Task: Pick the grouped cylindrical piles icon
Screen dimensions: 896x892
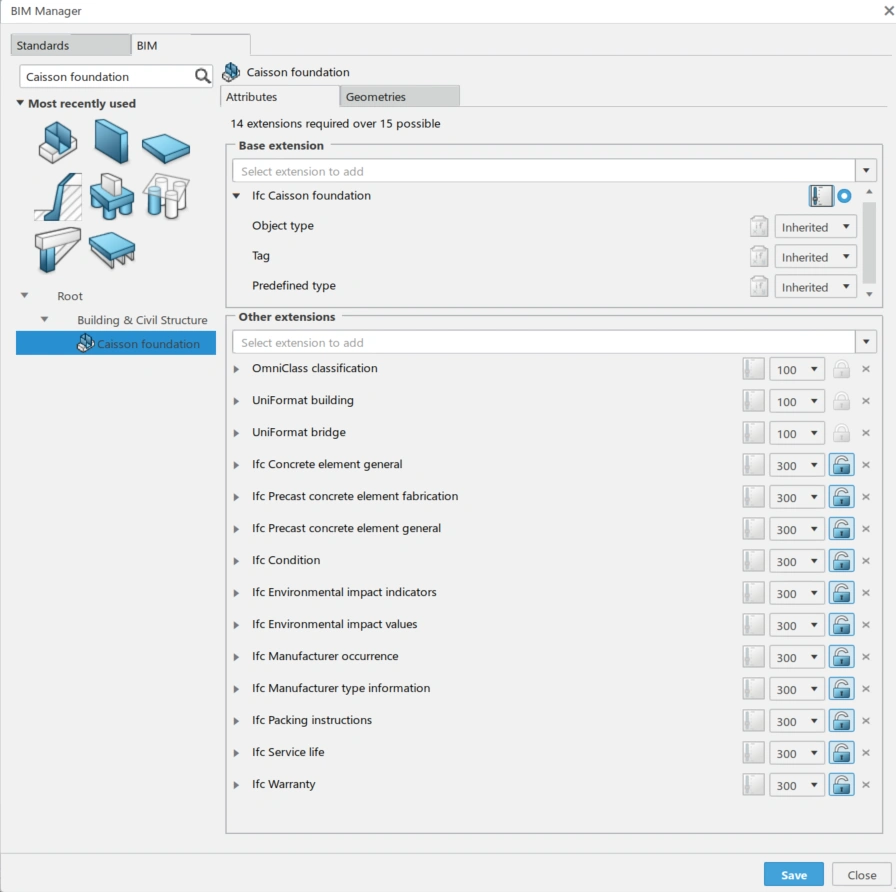Action: click(165, 195)
